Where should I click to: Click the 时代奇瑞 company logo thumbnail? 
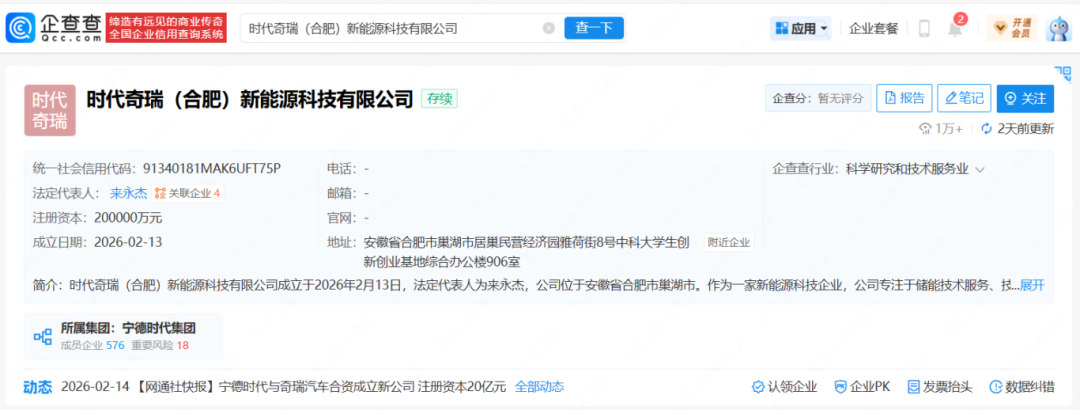[50, 110]
